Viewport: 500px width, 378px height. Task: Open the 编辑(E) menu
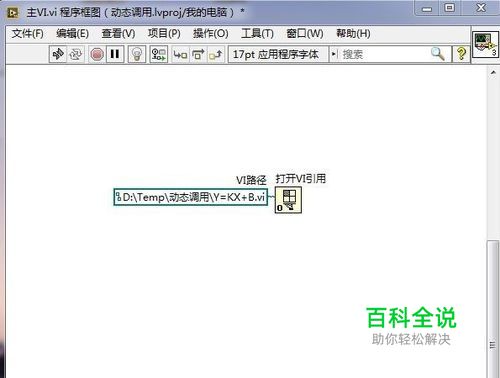(72, 34)
